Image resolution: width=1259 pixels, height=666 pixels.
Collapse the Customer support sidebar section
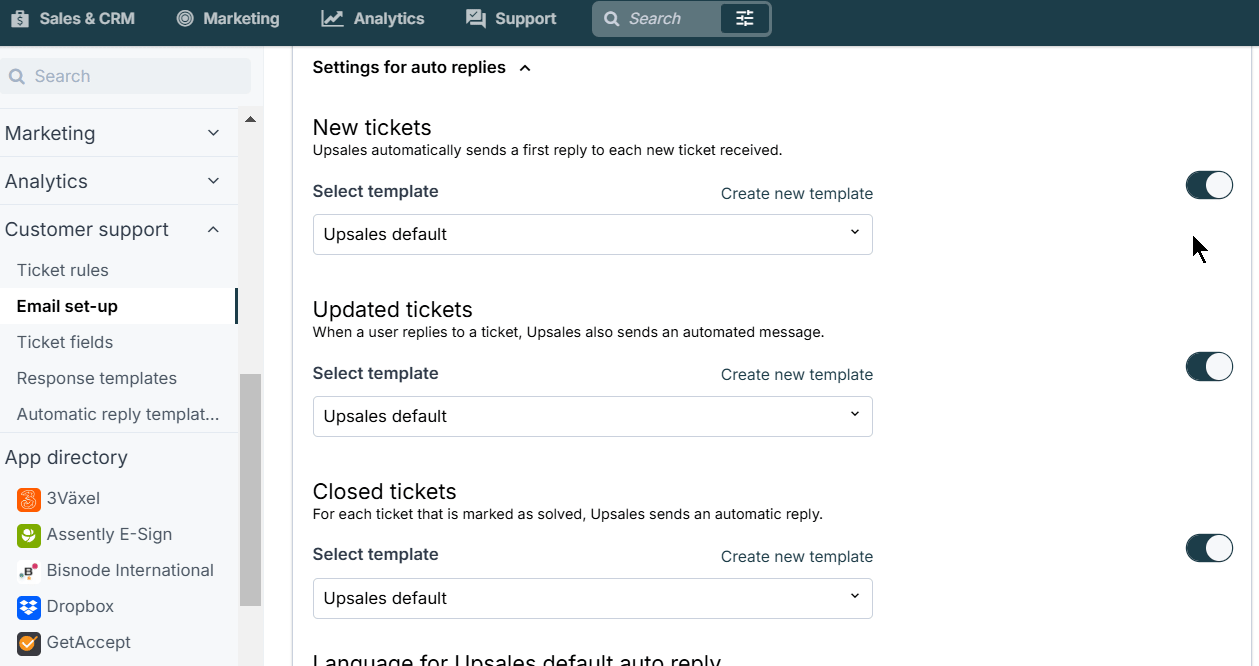(x=213, y=229)
